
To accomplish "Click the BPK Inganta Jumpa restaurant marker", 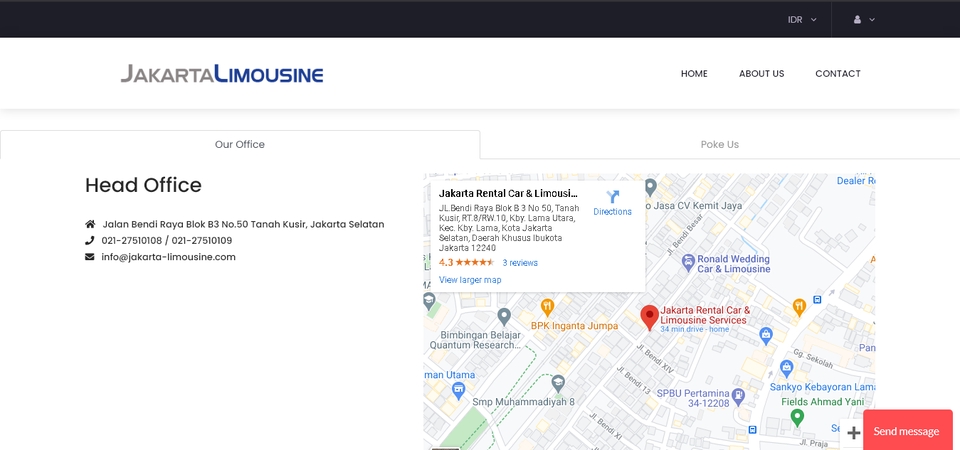I will click(x=547, y=307).
